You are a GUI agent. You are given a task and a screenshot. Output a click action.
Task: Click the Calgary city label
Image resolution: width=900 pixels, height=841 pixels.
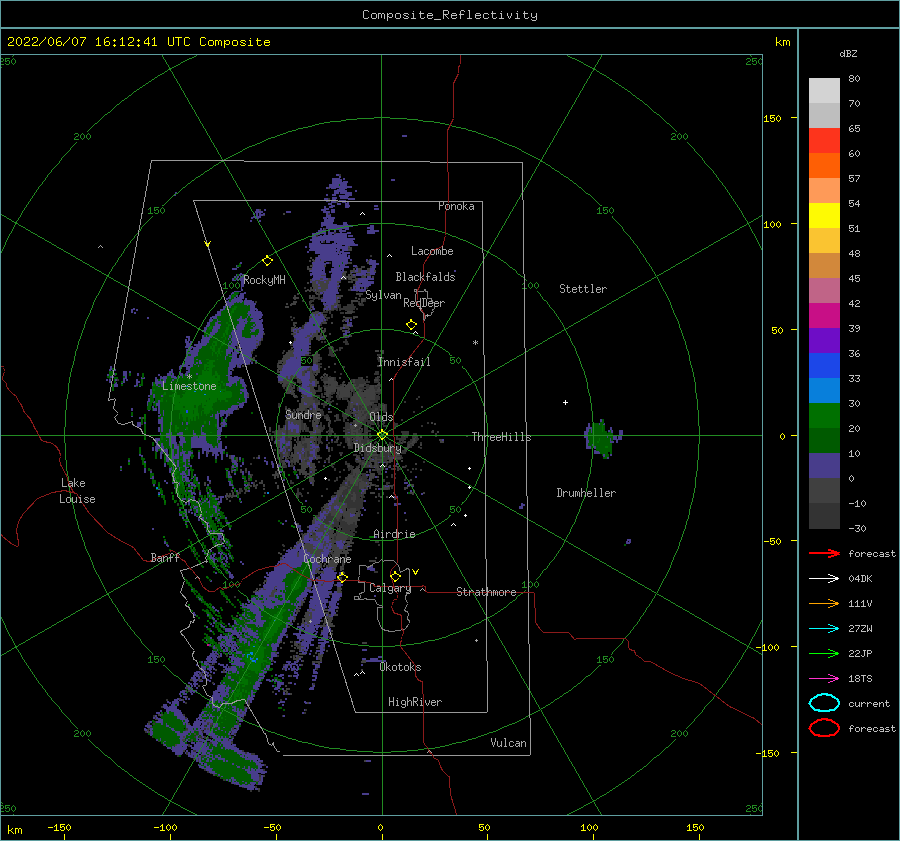390,588
